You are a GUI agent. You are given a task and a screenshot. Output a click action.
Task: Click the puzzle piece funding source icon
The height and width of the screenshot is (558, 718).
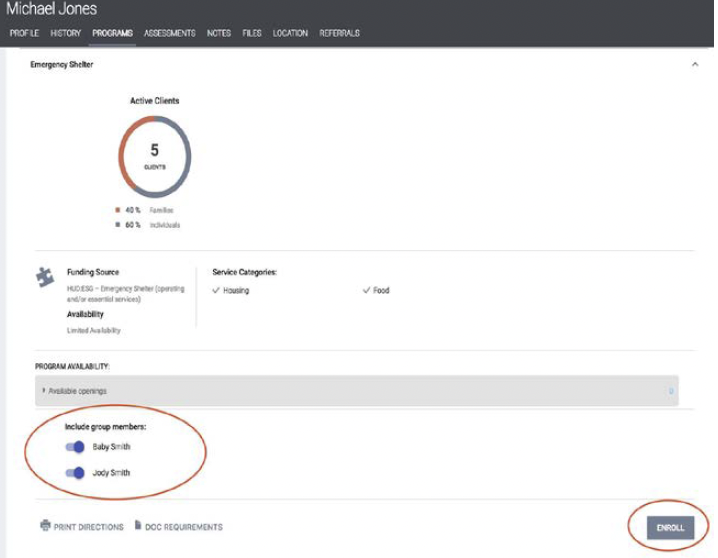(45, 277)
